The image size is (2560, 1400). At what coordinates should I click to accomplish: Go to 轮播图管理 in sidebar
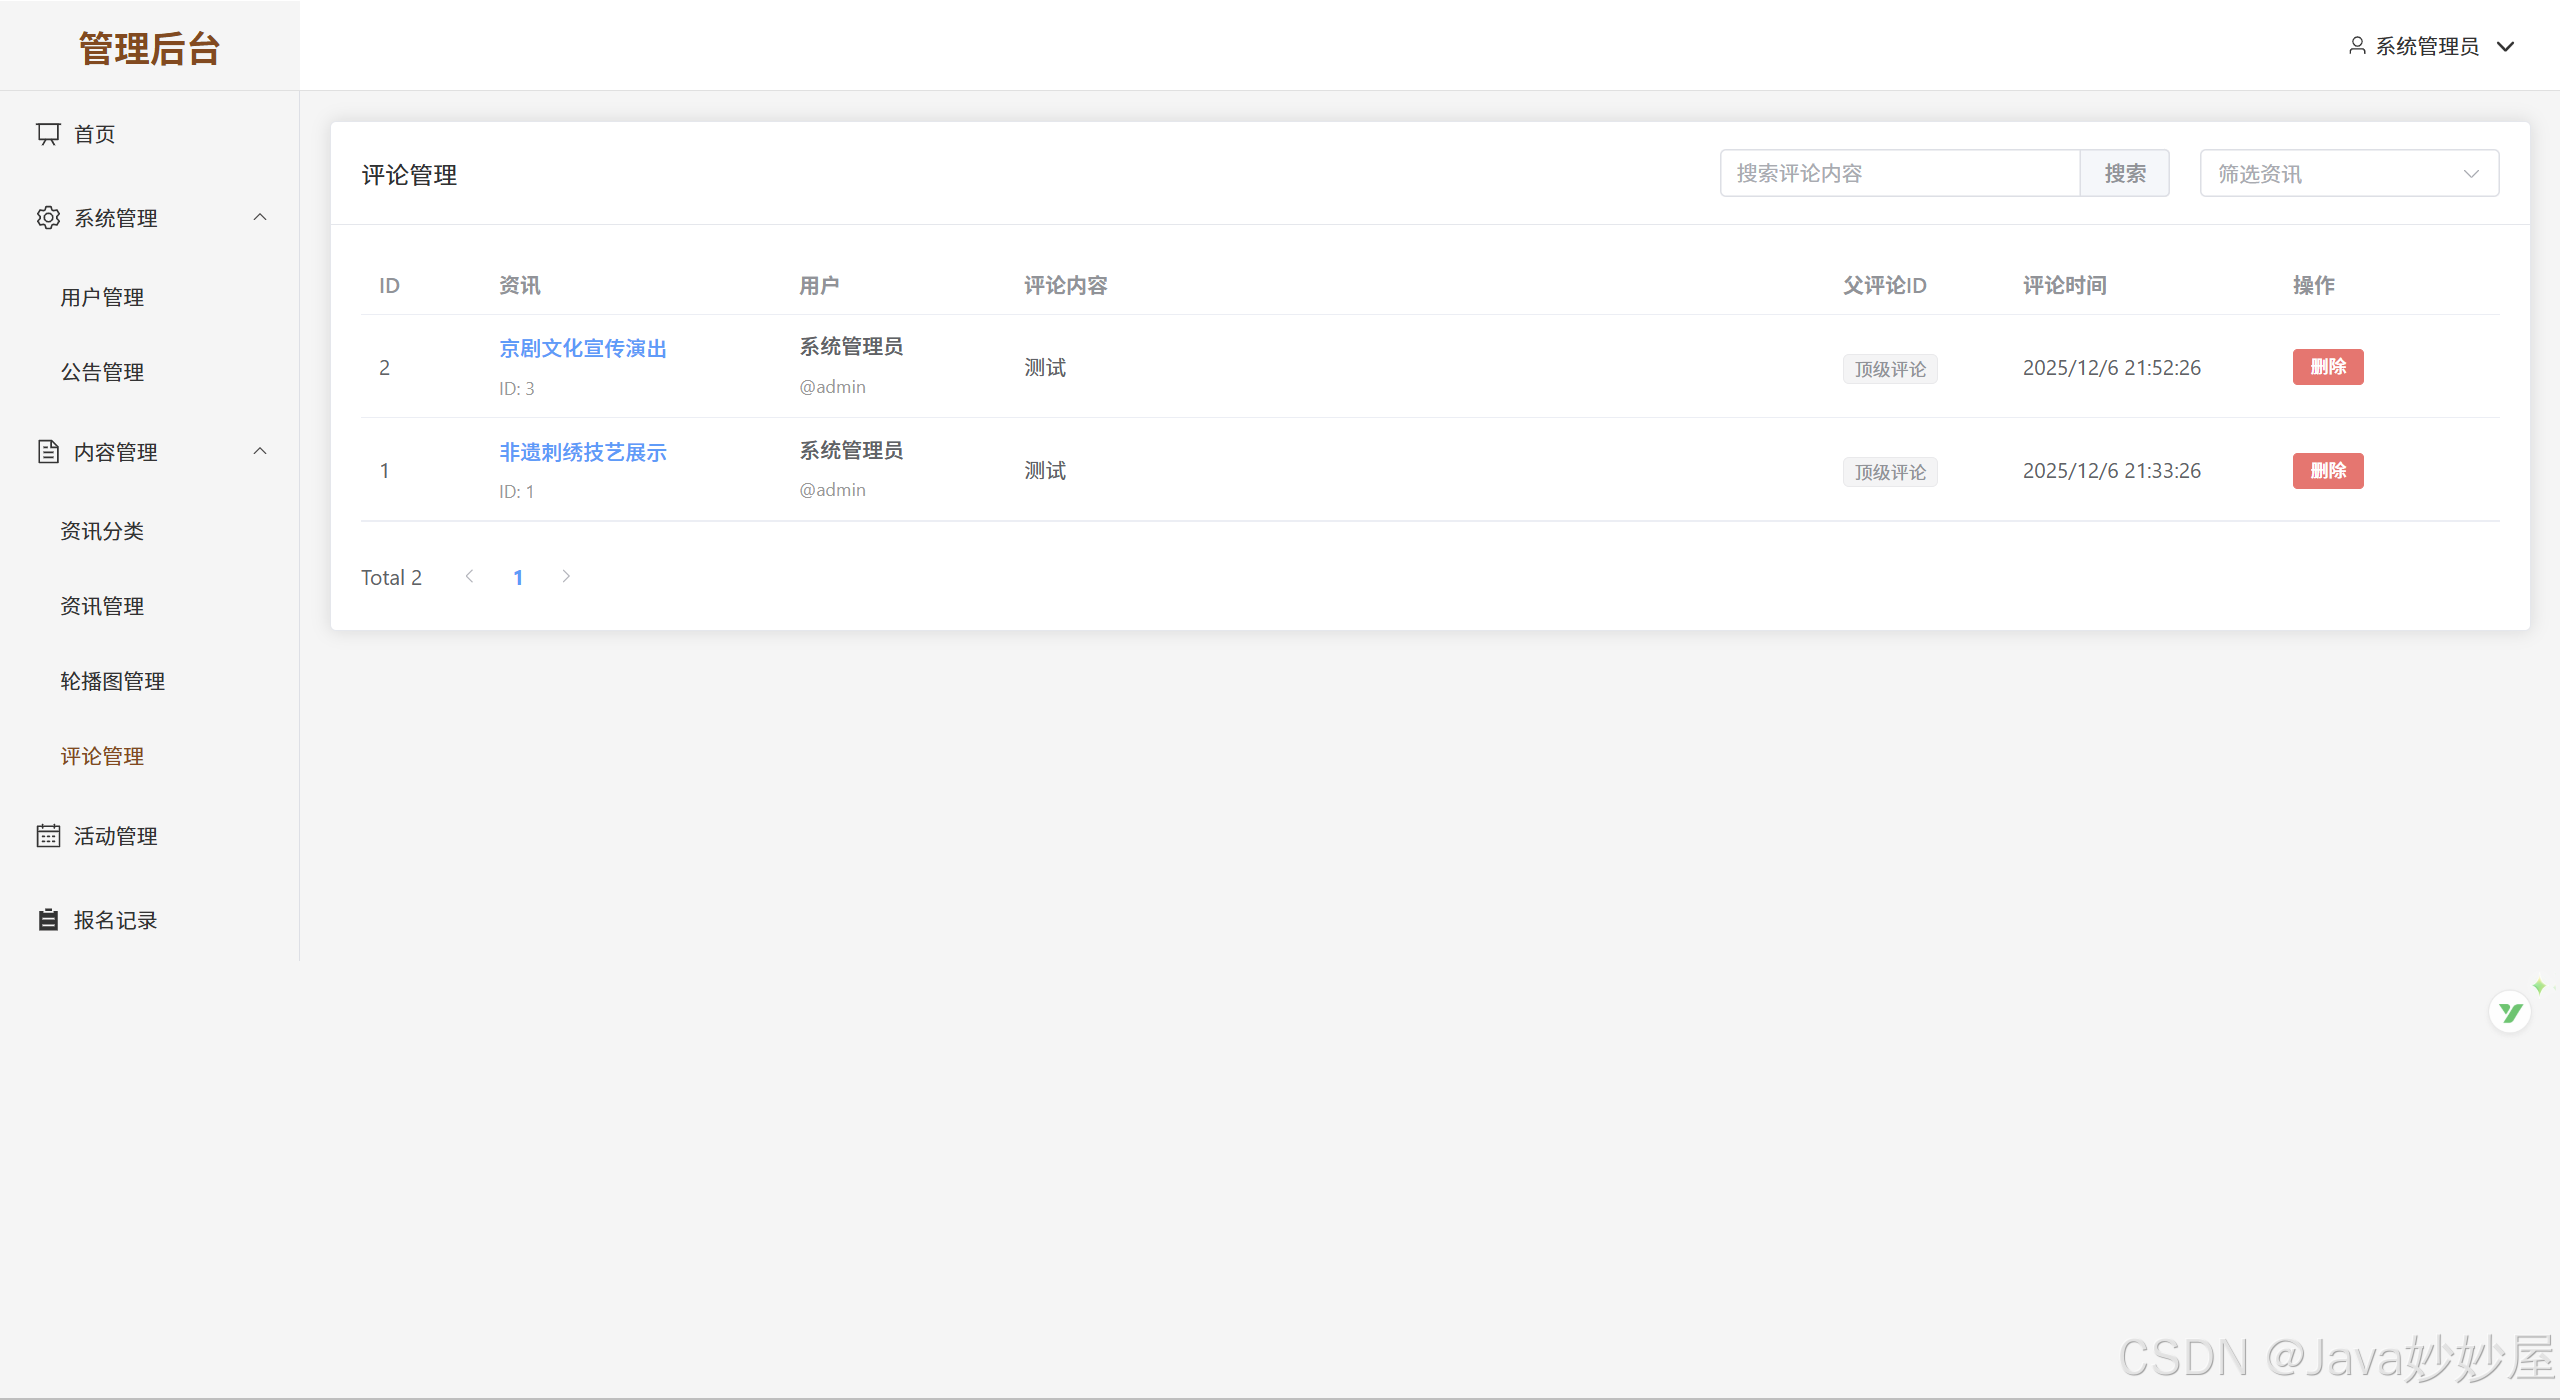click(112, 682)
